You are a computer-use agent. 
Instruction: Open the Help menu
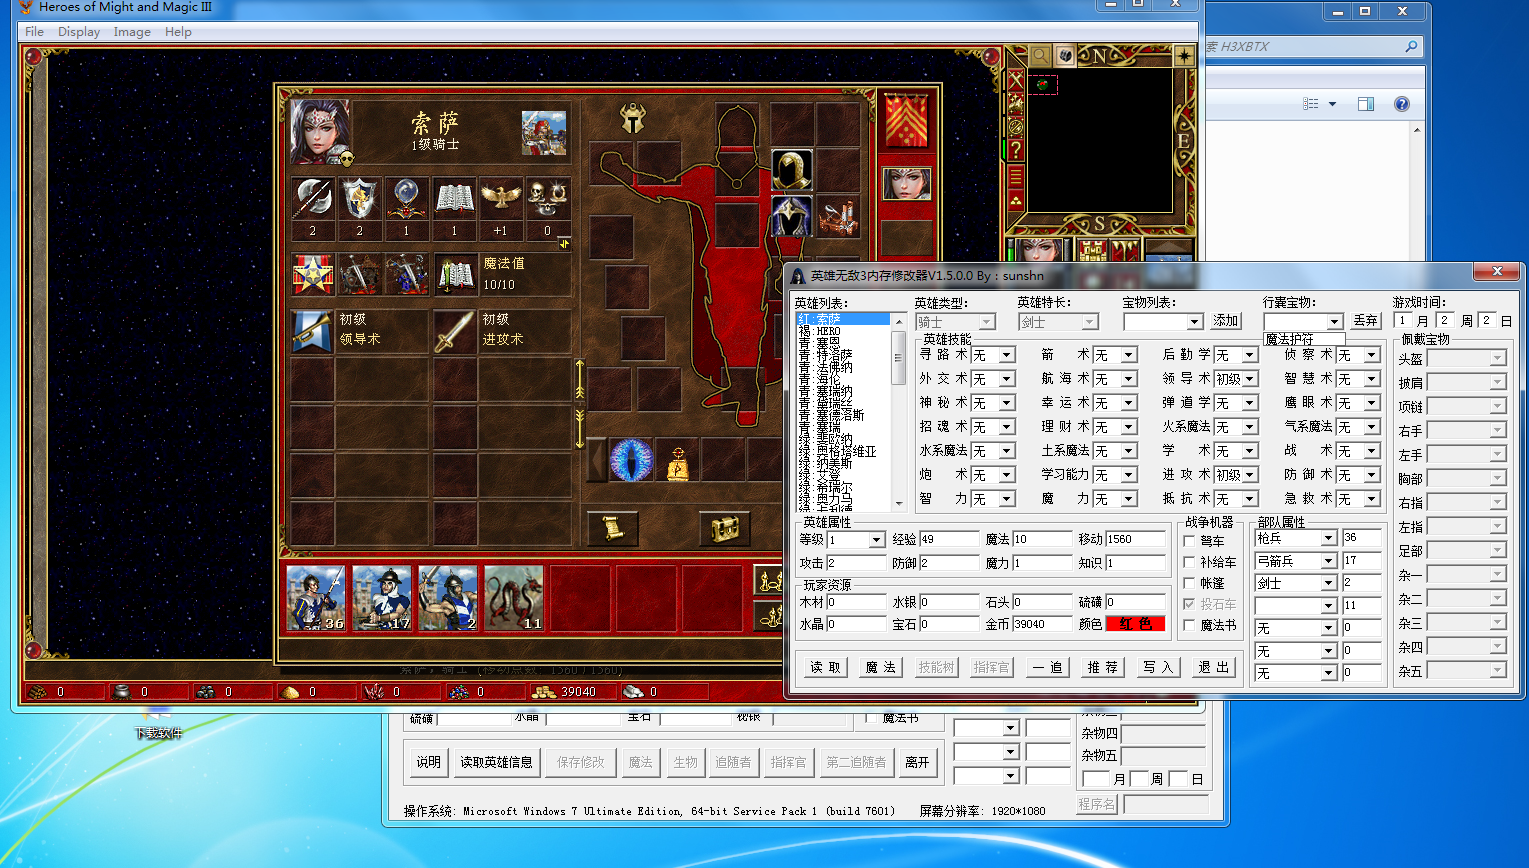(x=178, y=32)
